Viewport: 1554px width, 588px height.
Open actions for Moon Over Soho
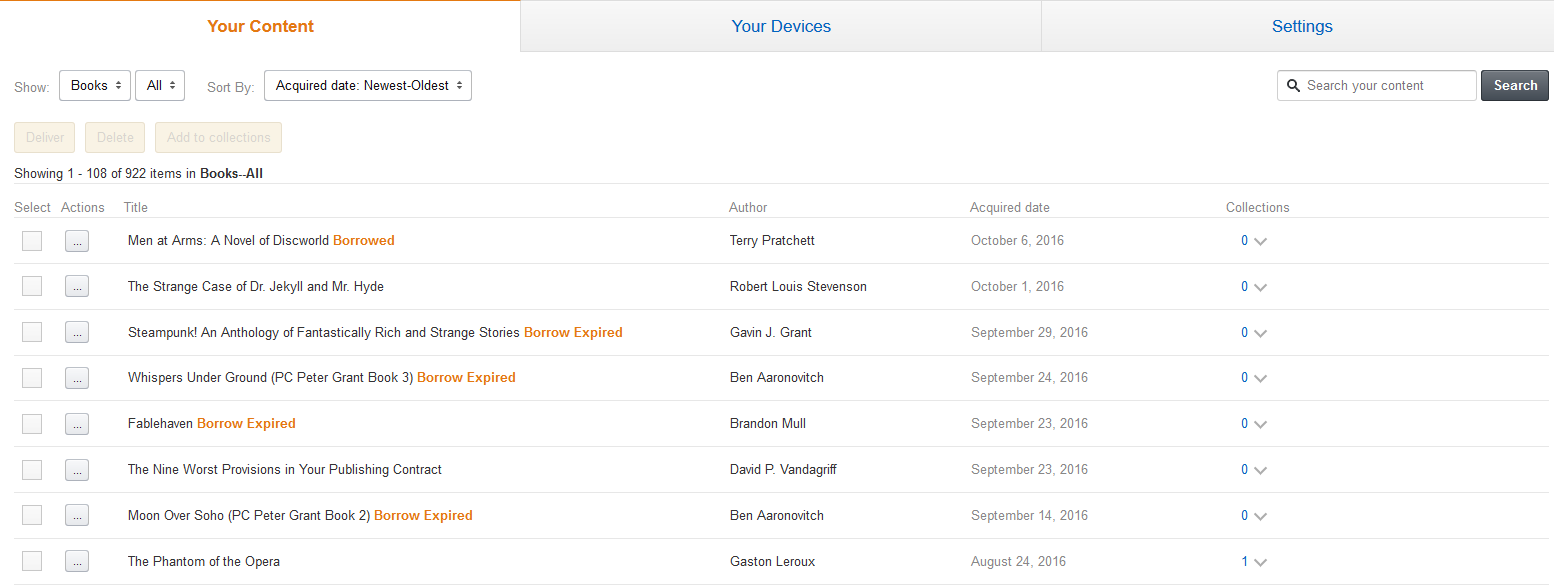pos(77,516)
